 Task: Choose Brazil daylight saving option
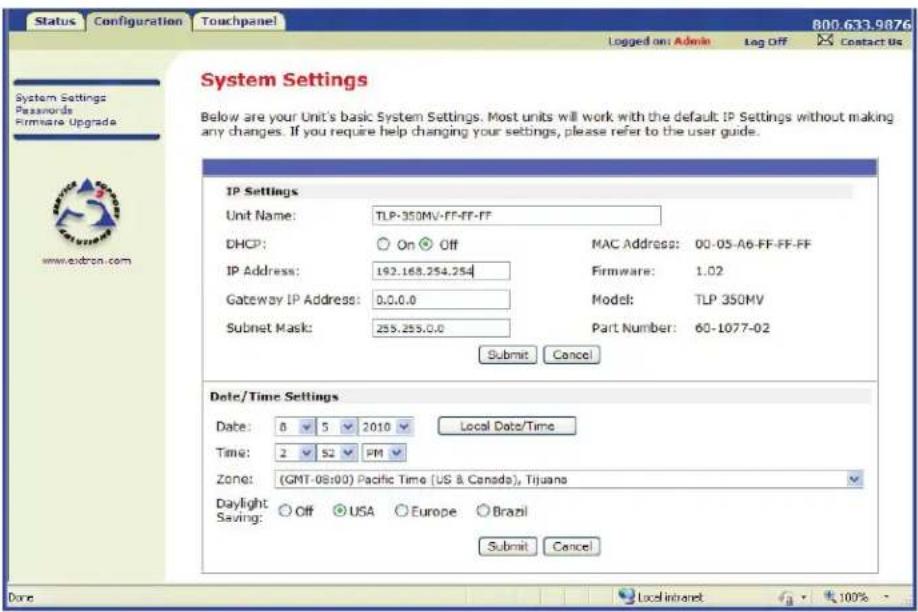482,511
